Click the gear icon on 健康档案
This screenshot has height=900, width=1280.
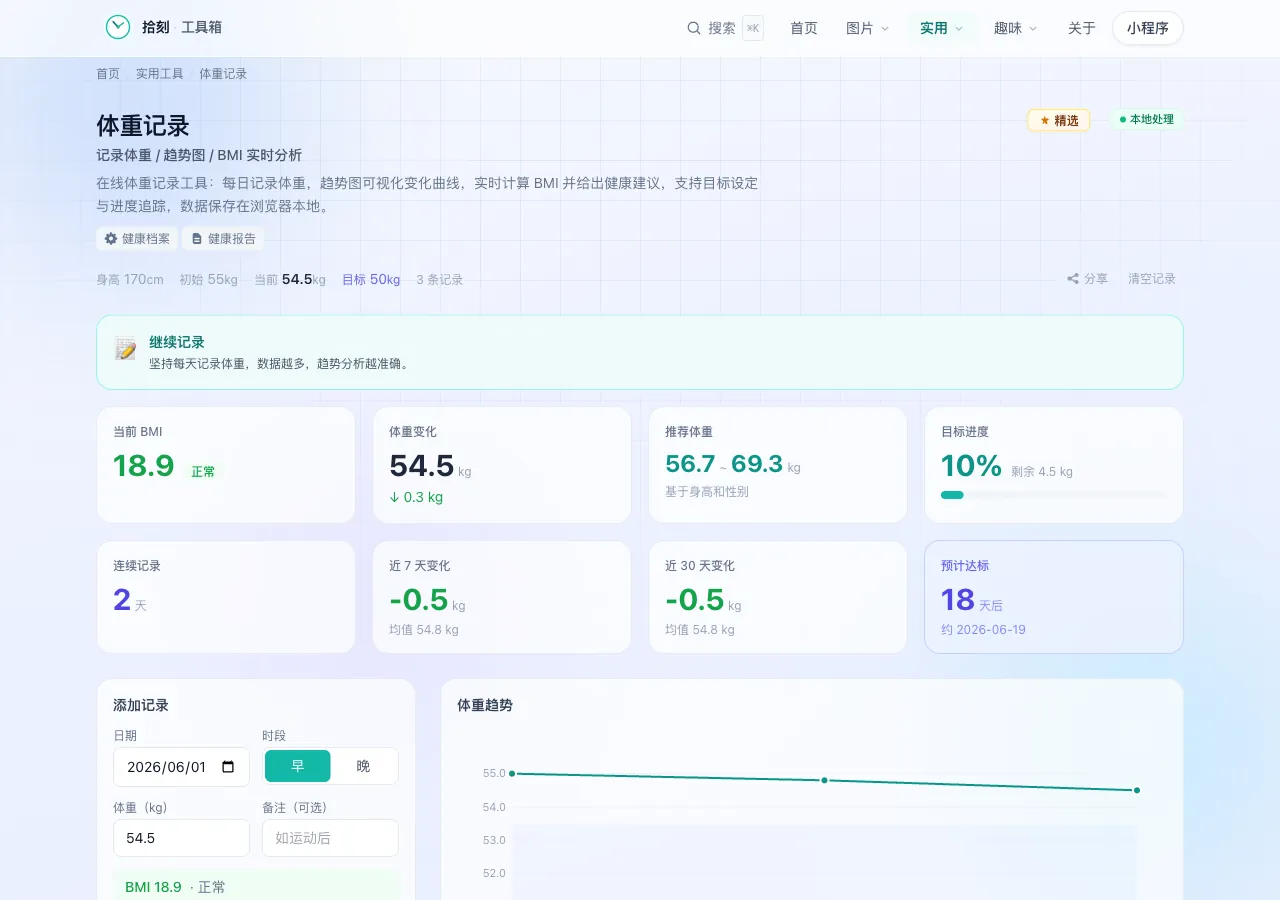tap(111, 239)
